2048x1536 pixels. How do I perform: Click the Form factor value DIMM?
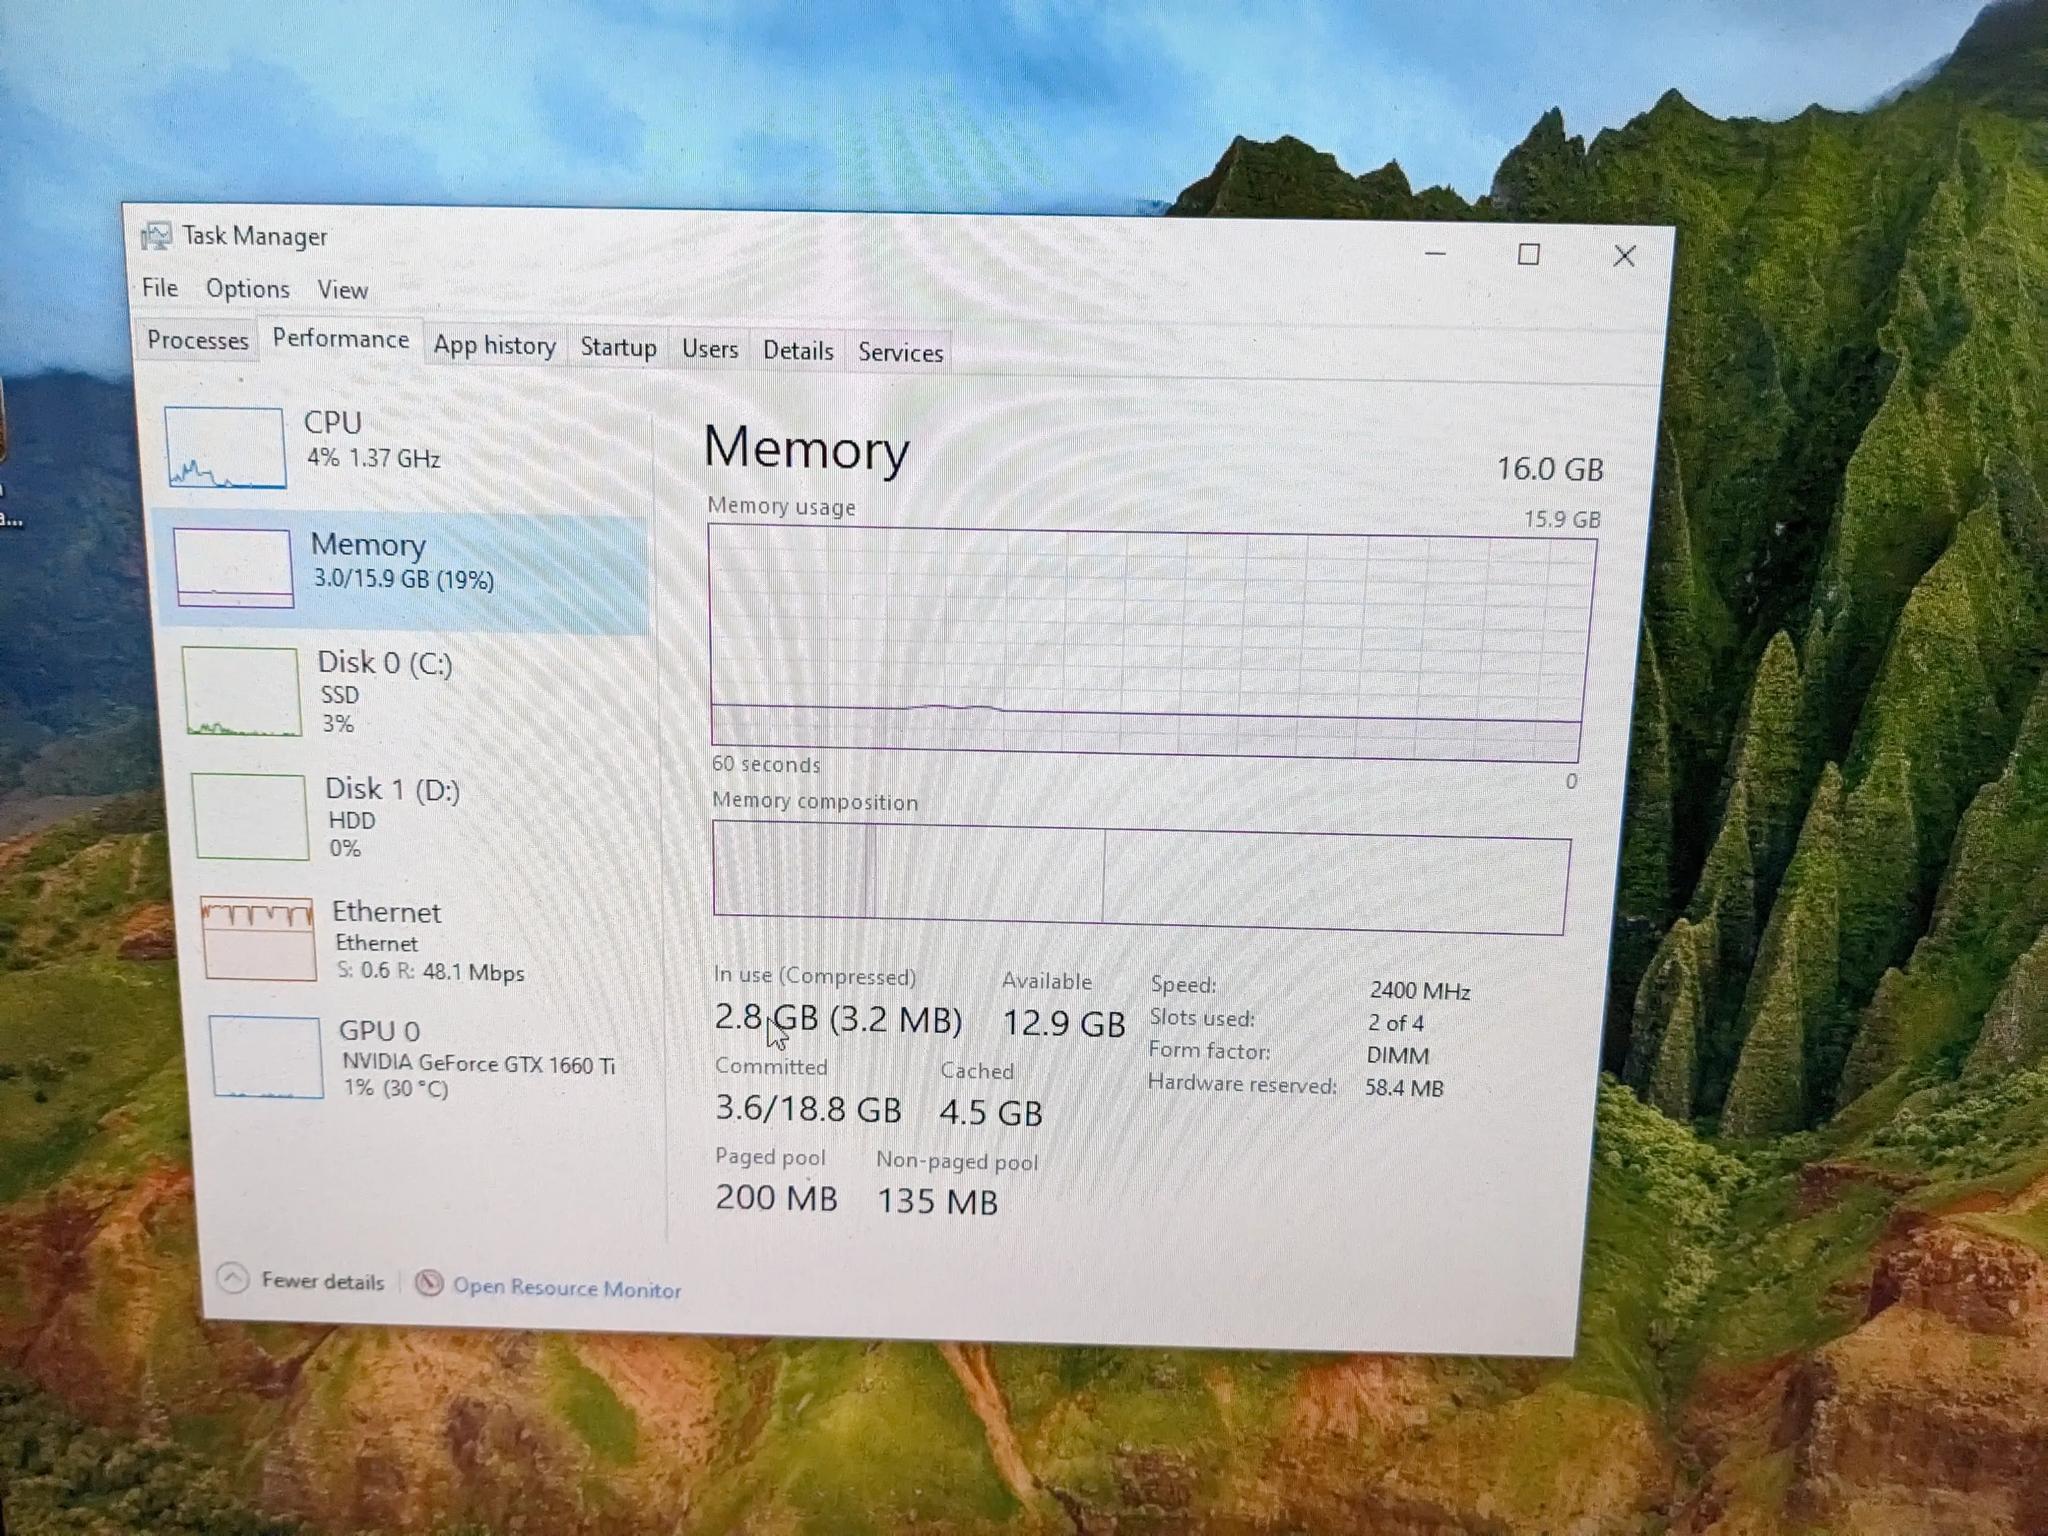[x=1397, y=1056]
